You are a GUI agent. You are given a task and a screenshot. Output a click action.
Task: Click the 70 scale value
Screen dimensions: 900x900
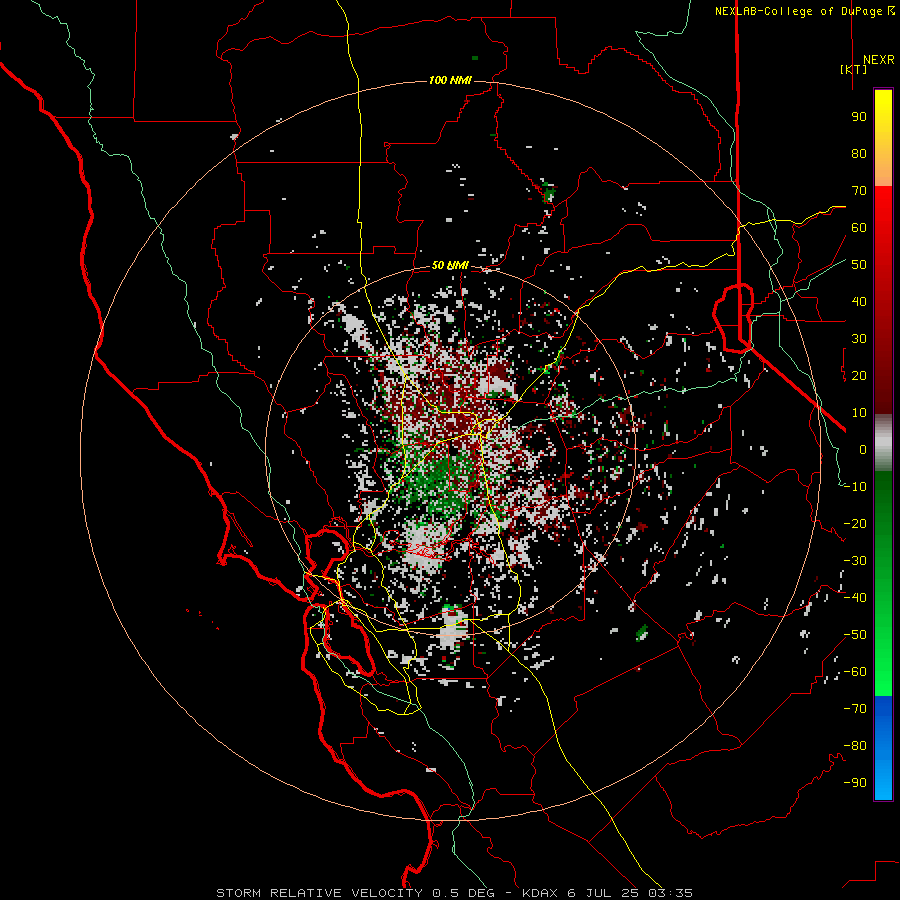859,191
